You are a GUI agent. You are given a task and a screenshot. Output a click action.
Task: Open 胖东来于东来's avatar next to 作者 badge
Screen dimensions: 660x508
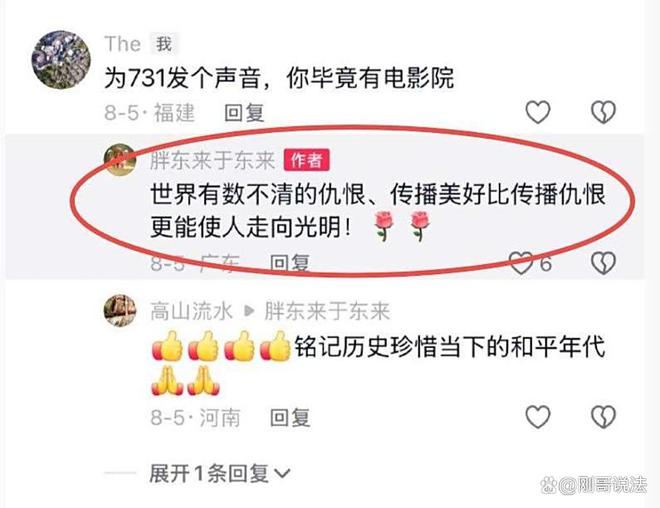[120, 160]
